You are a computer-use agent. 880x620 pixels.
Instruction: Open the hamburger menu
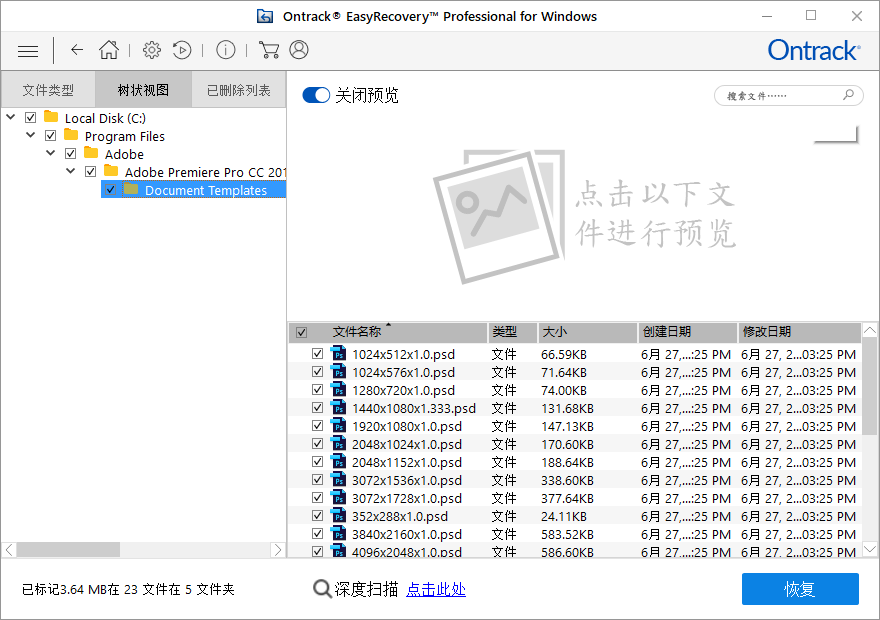click(28, 51)
